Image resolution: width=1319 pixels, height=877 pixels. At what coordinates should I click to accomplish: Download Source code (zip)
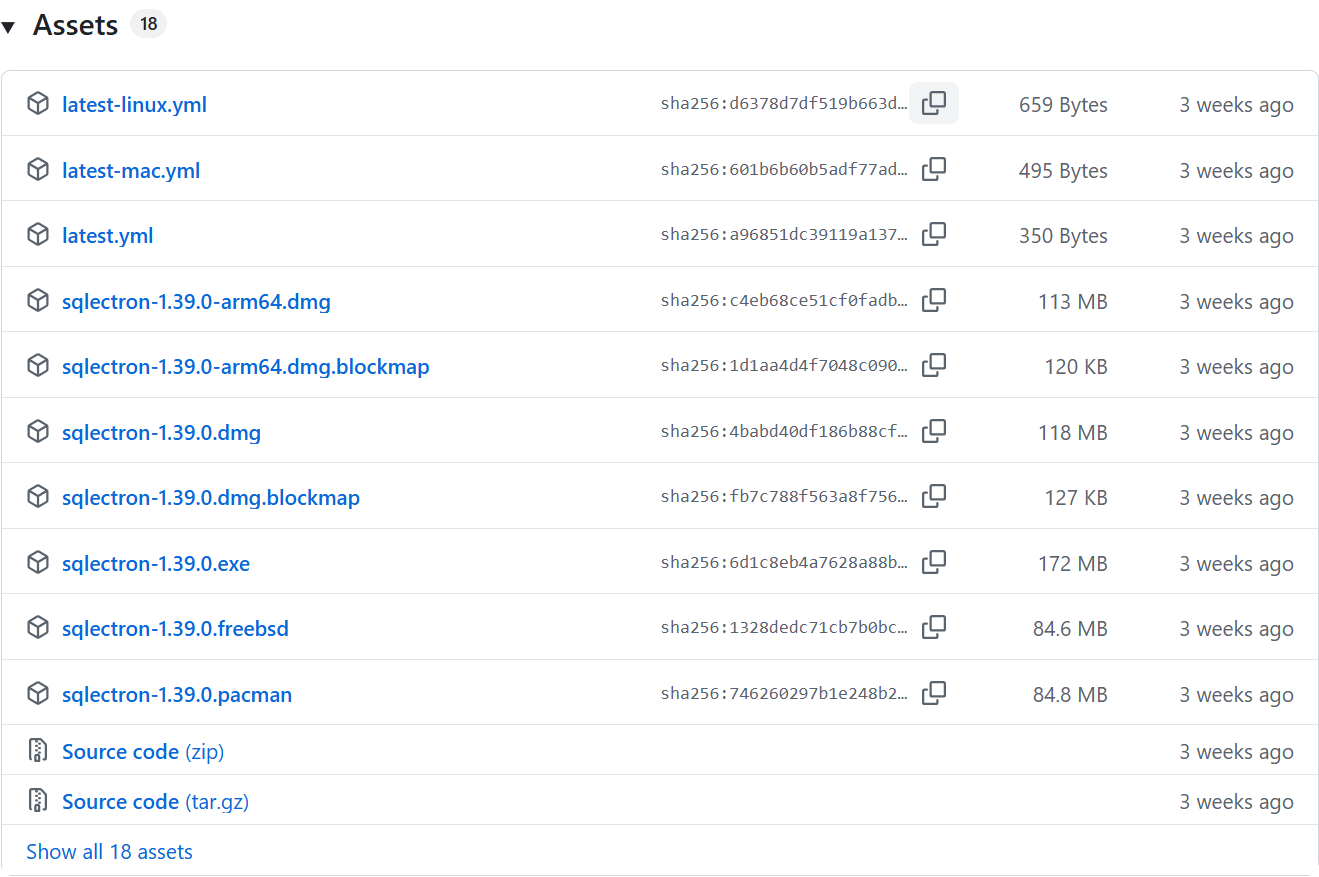143,752
